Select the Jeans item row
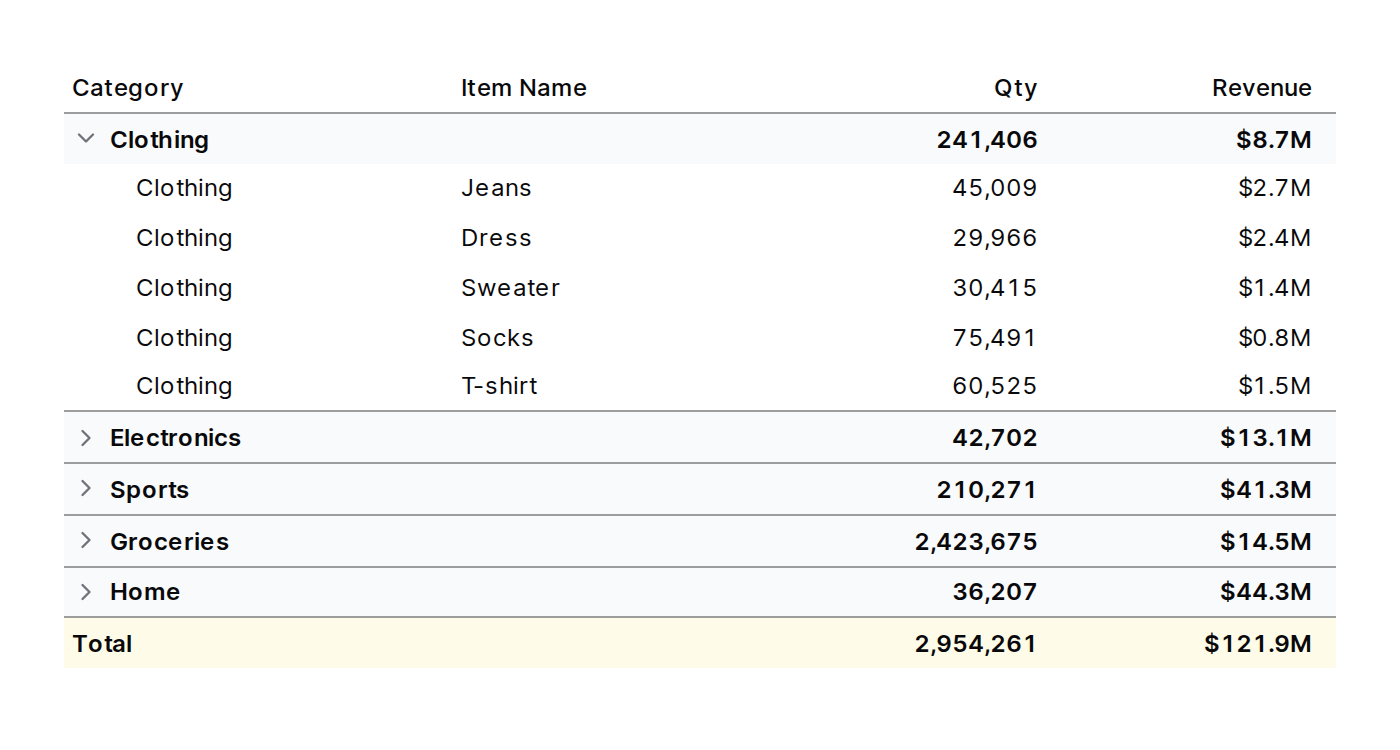Image resolution: width=1400 pixels, height=750 pixels. [496, 188]
